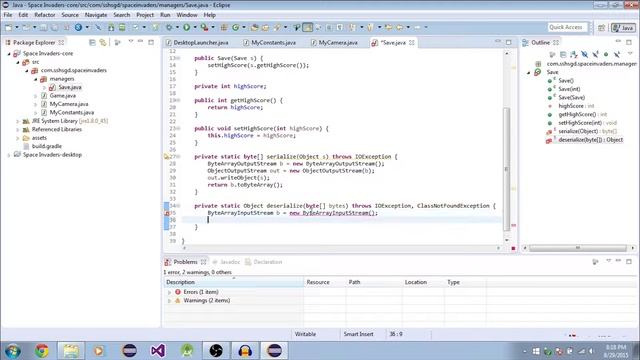Viewport: 640px width, 360px height.
Task: Click the Open Type toolbar icon
Action: coord(254,27)
